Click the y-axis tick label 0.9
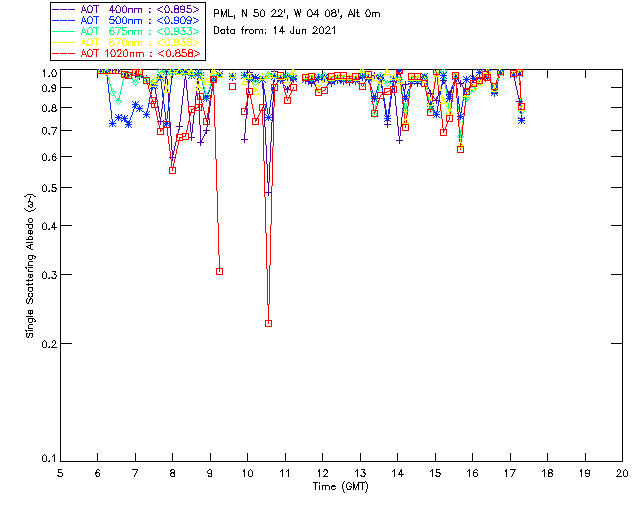 (49, 88)
